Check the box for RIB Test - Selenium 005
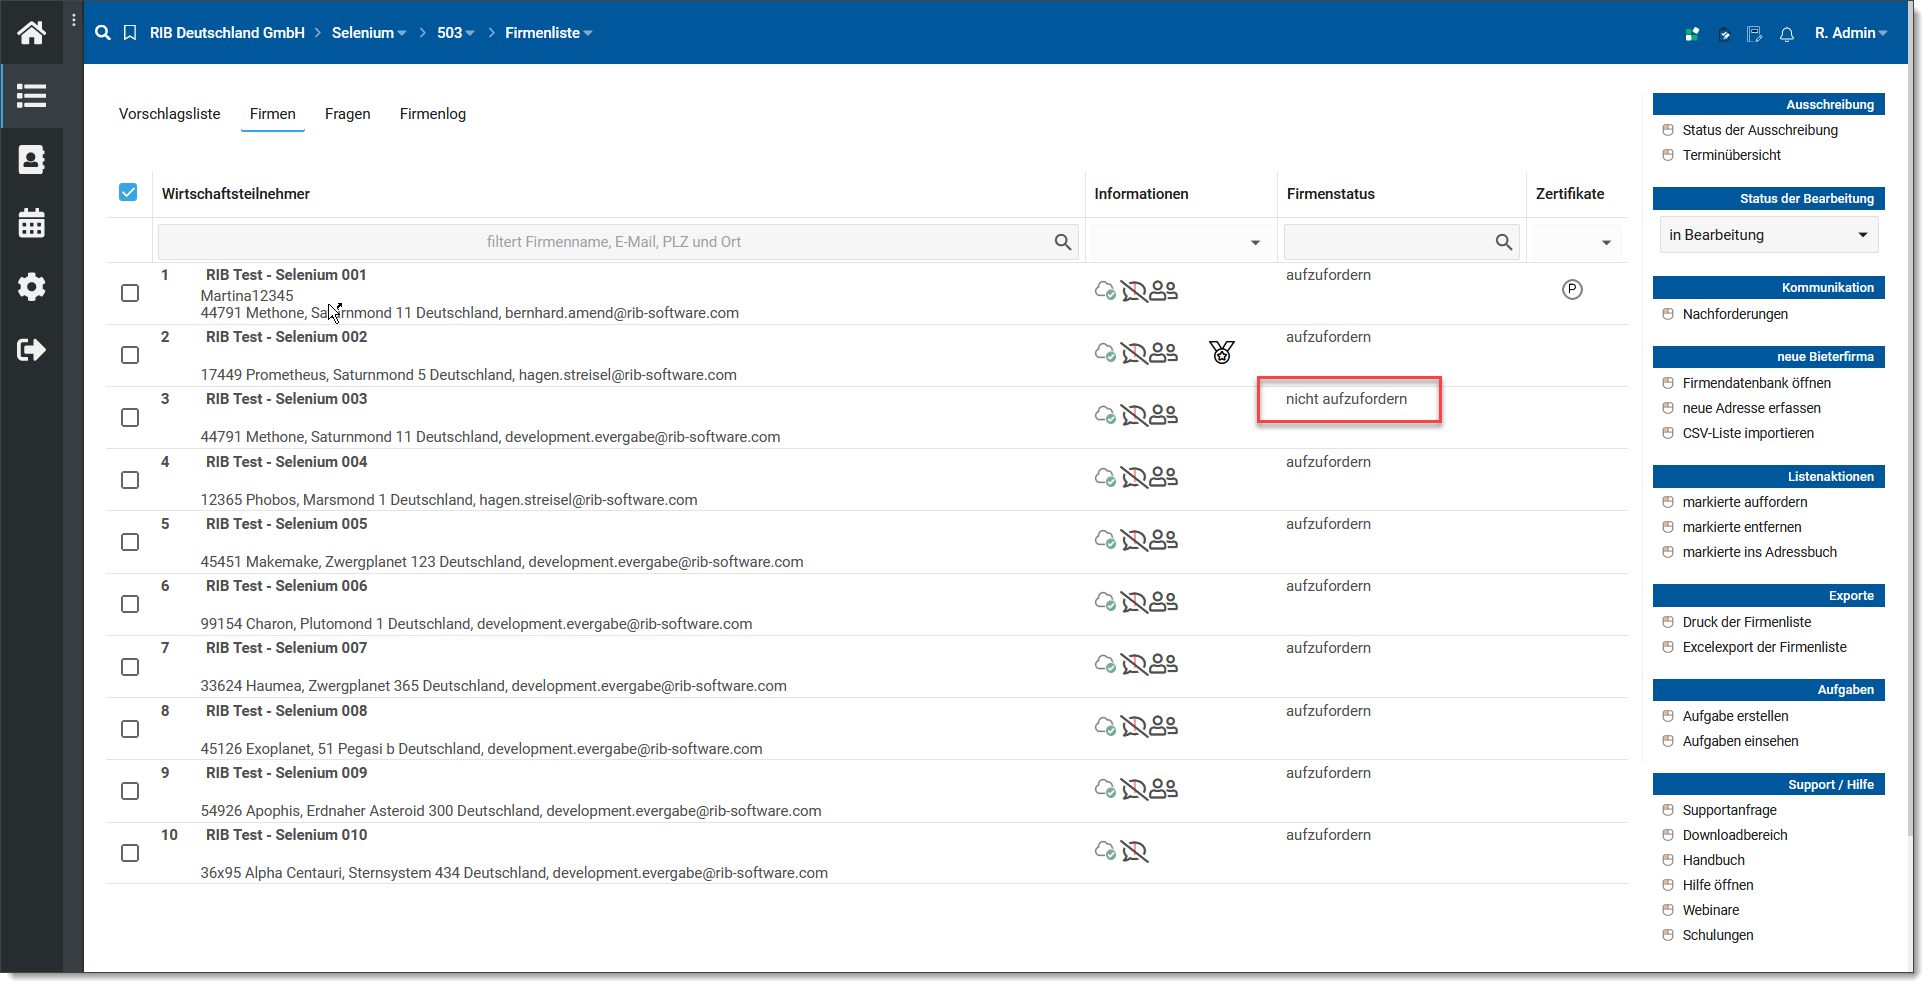 point(130,542)
